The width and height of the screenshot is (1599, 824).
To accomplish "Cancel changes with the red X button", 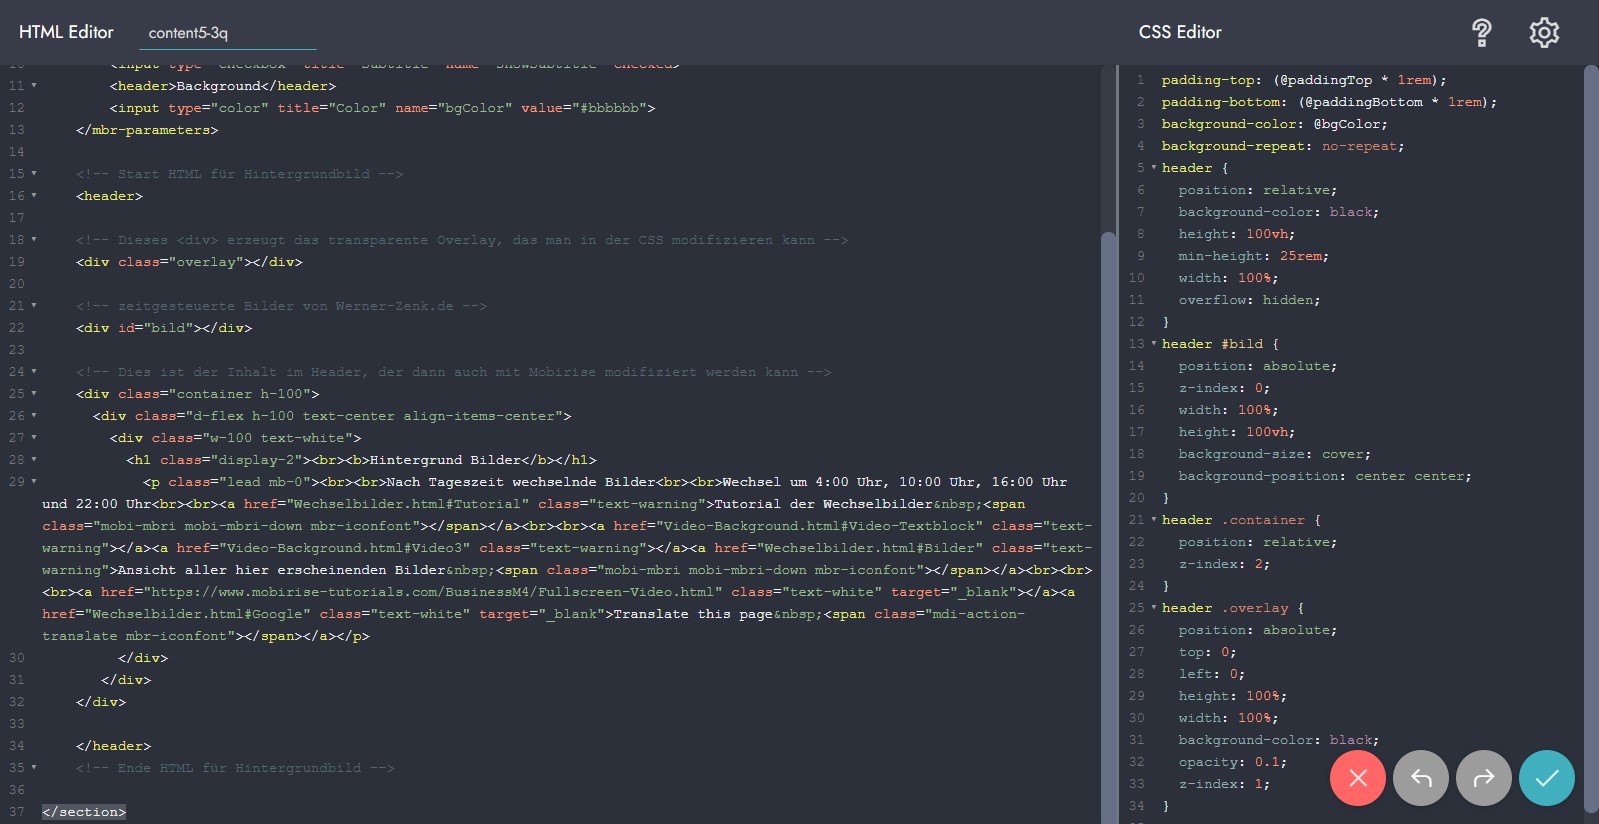I will tap(1357, 777).
